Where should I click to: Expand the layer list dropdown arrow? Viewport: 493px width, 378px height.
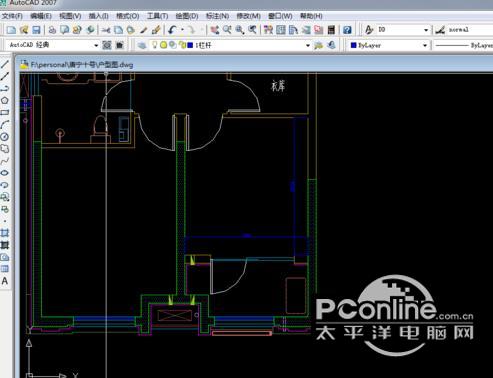click(x=308, y=45)
